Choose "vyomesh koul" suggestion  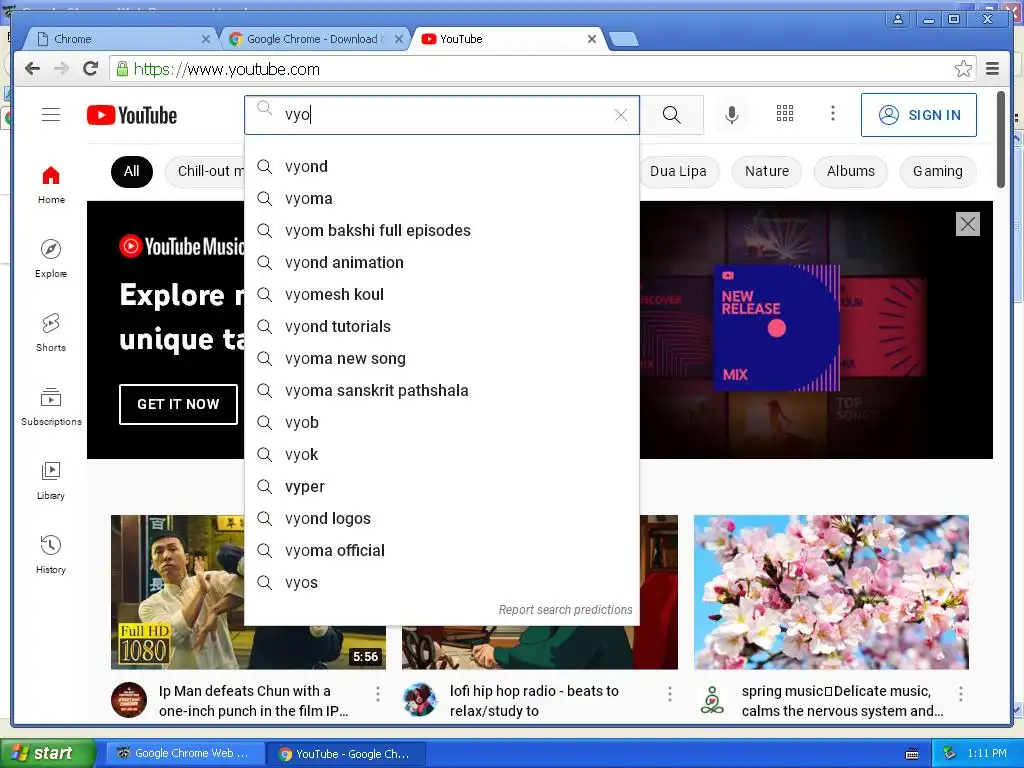[x=441, y=295]
